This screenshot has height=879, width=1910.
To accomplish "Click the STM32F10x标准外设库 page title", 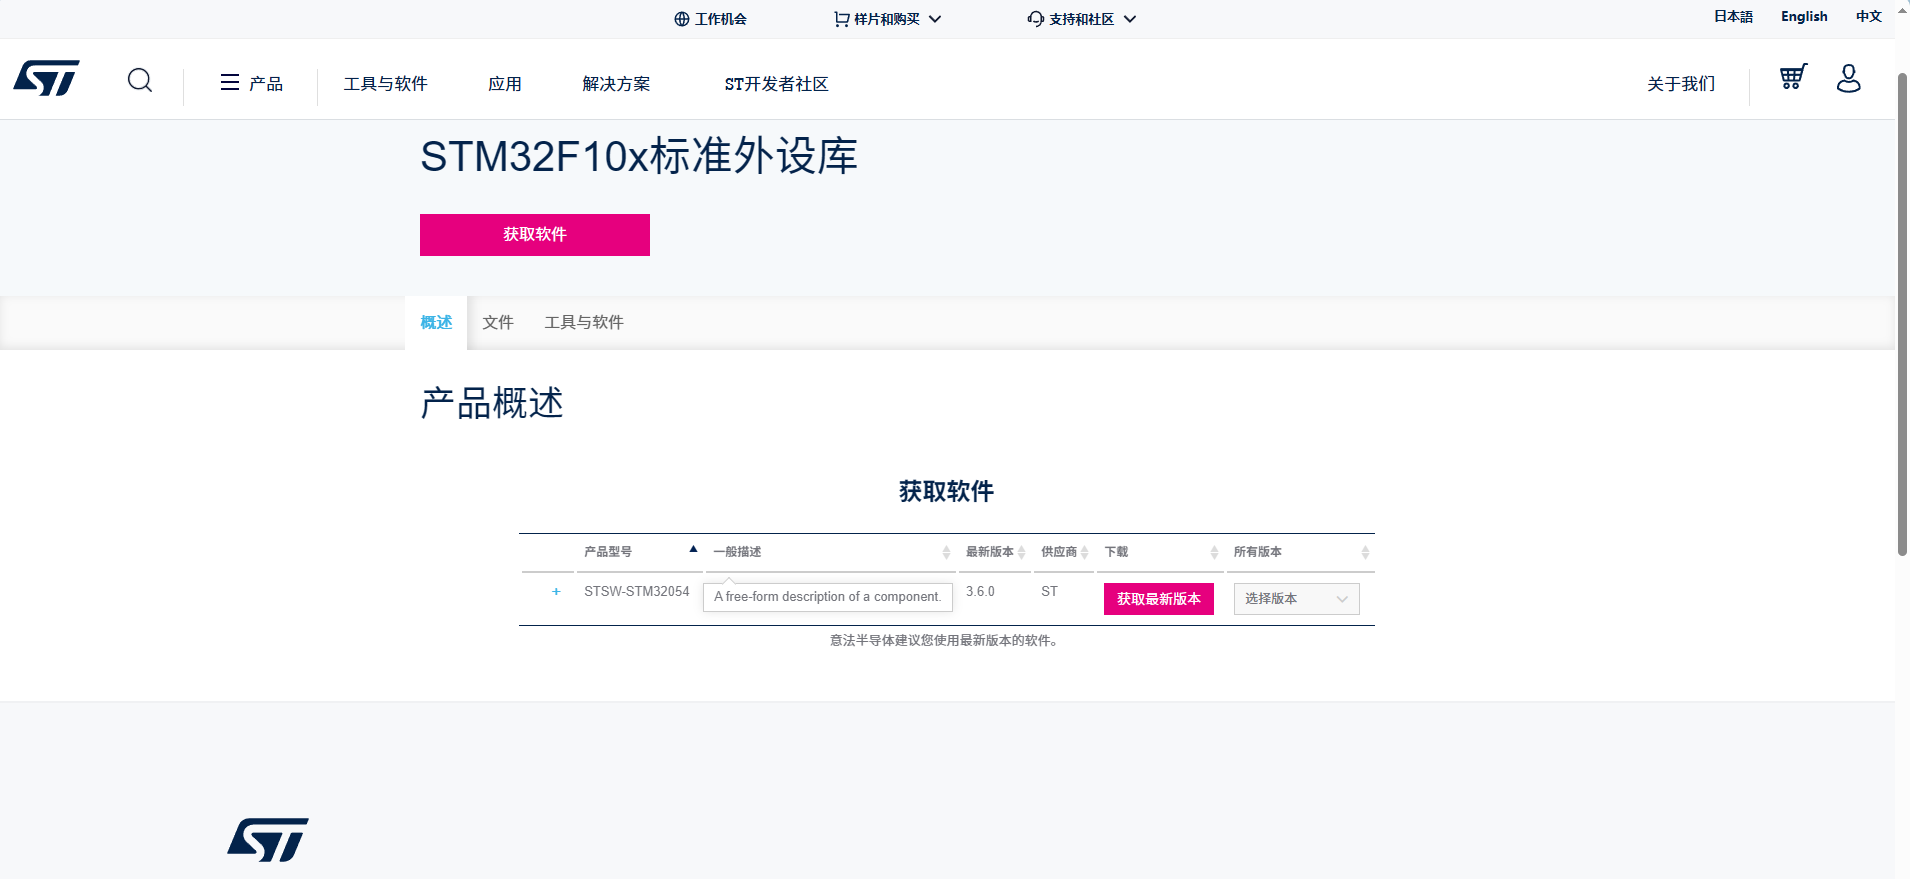I will pyautogui.click(x=639, y=156).
